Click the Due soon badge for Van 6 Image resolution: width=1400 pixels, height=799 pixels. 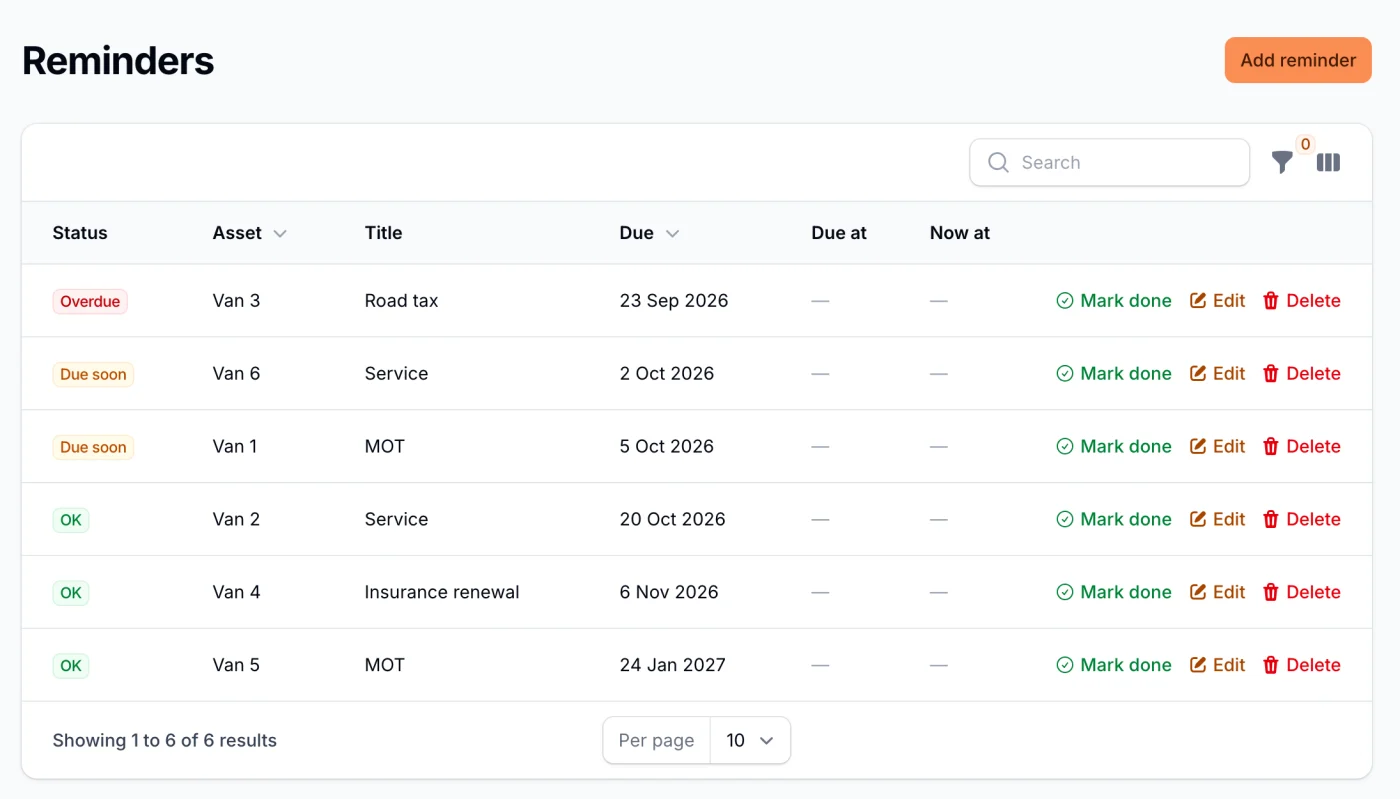coord(93,375)
